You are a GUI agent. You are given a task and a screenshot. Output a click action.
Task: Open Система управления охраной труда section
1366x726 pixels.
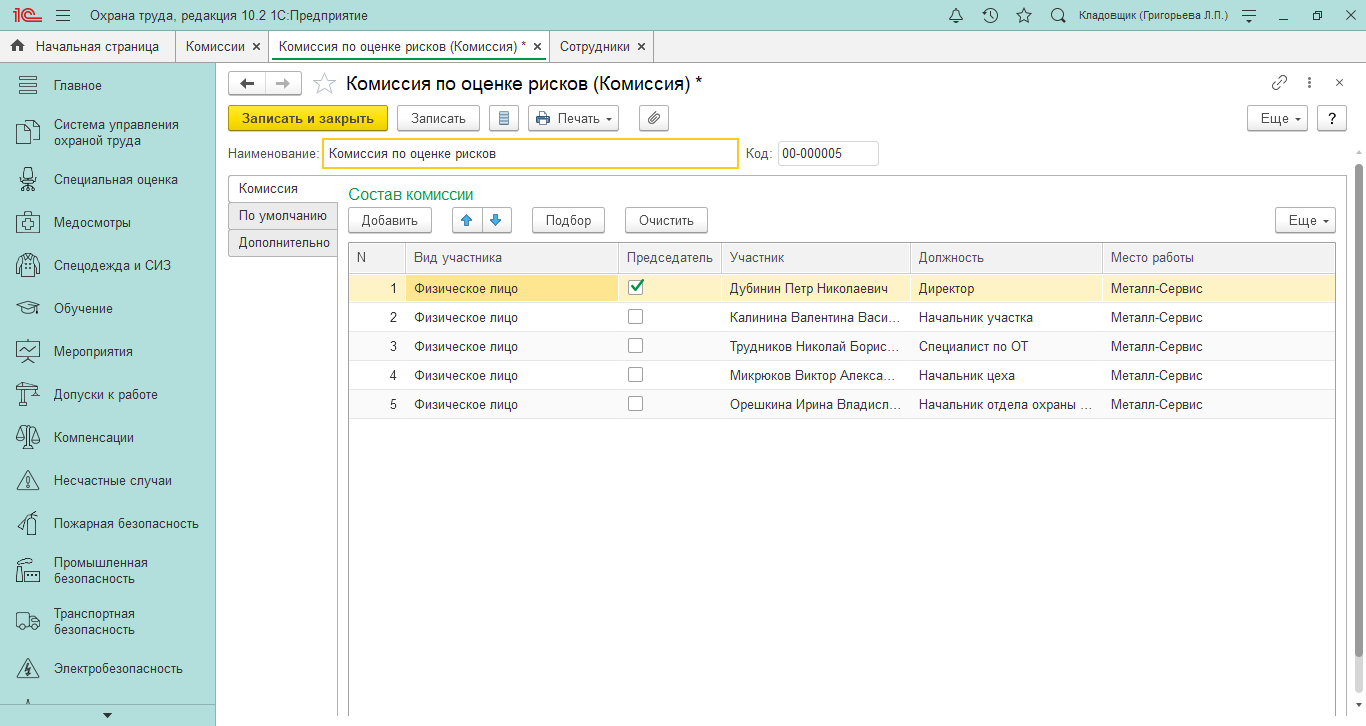coord(107,132)
